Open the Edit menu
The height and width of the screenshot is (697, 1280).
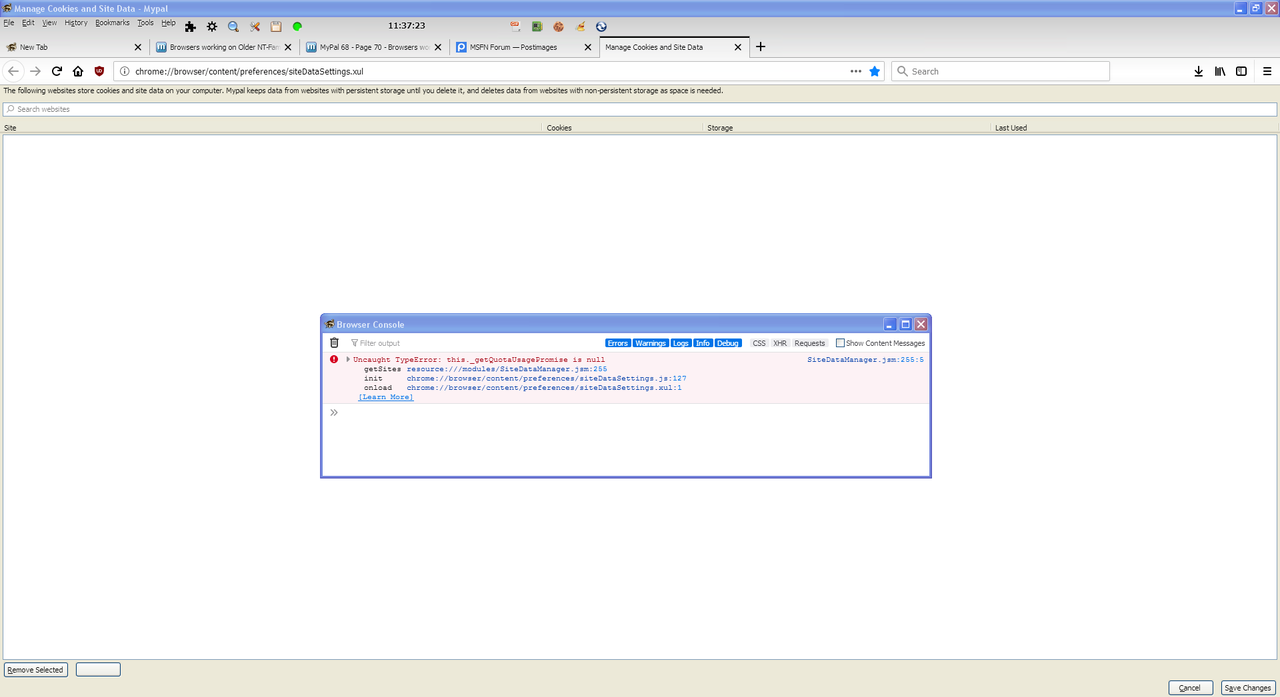click(28, 22)
